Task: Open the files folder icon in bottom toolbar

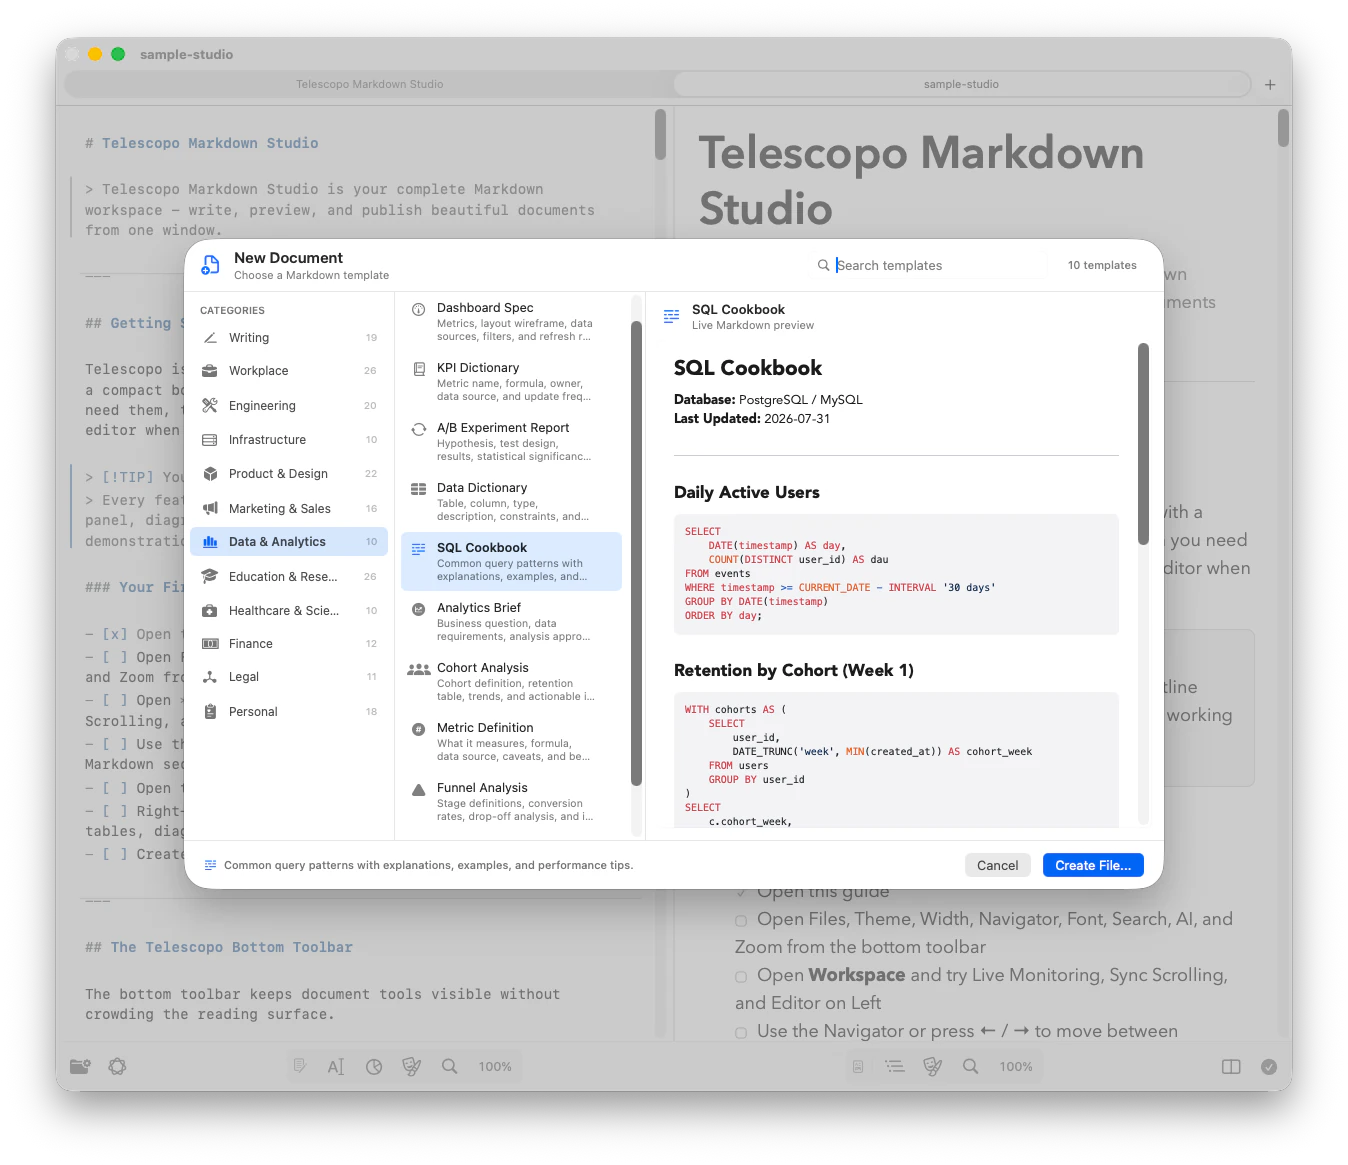Action: [80, 1067]
